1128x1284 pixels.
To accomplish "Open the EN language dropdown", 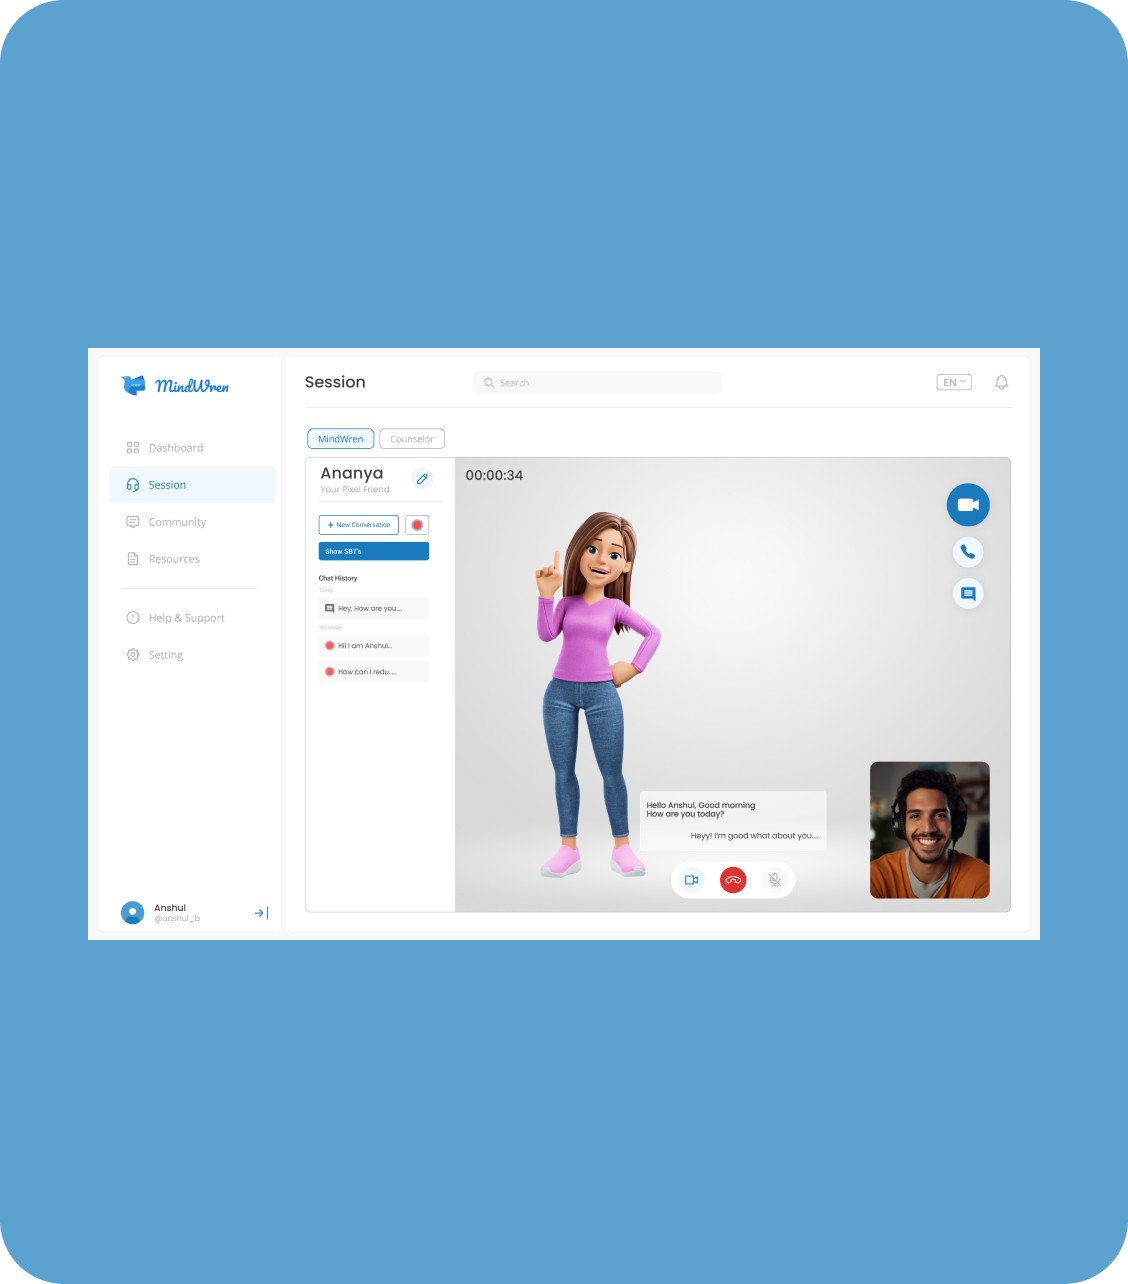I will pos(954,382).
